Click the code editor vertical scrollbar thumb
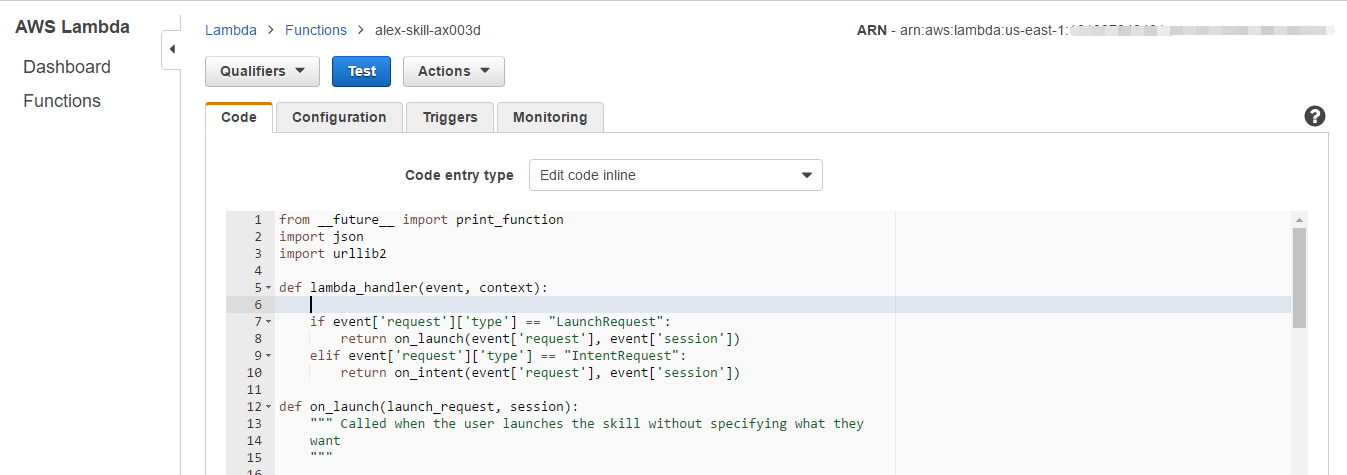Screen dimensions: 1347x475 [1299, 277]
